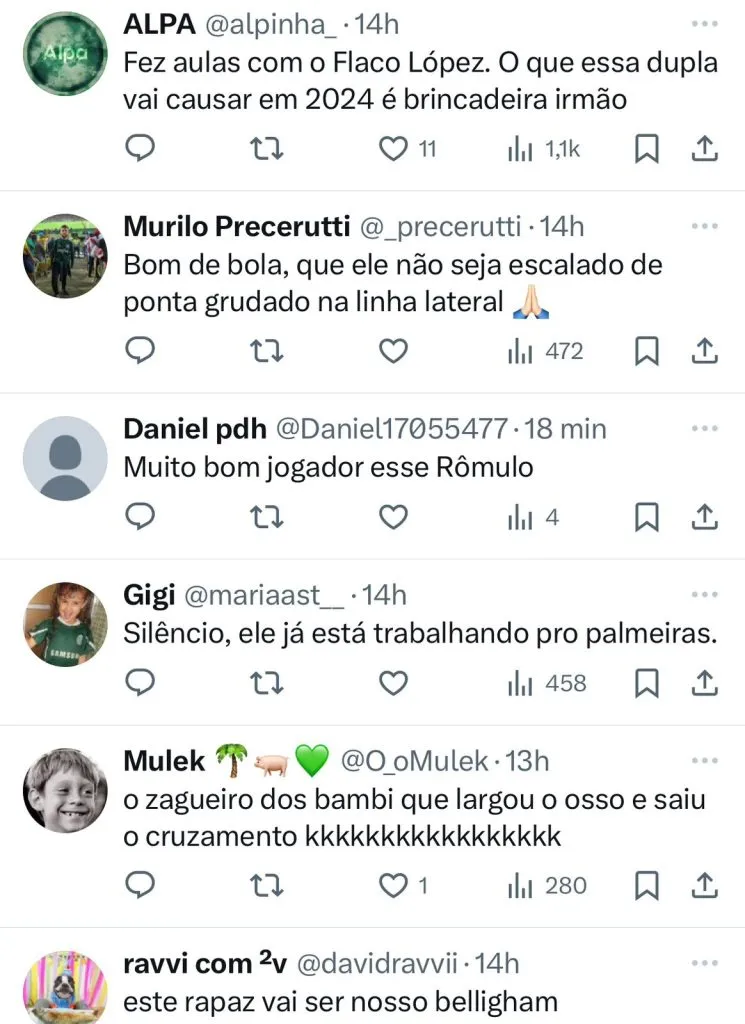Share Daniel pdh's tweet
The height and width of the screenshot is (1024, 745).
[704, 517]
